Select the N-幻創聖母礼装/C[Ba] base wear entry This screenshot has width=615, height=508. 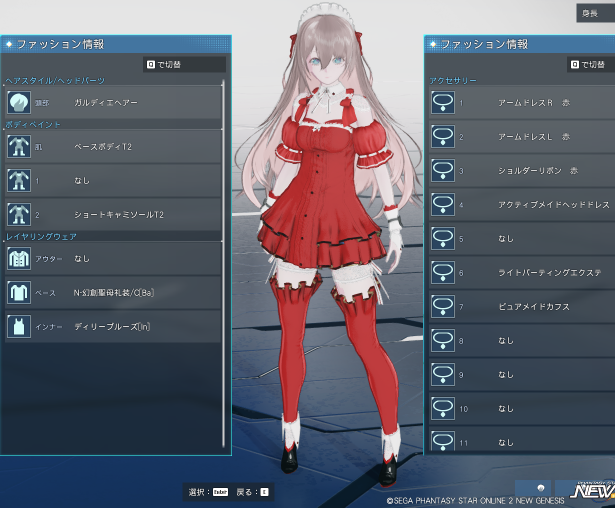click(x=114, y=293)
